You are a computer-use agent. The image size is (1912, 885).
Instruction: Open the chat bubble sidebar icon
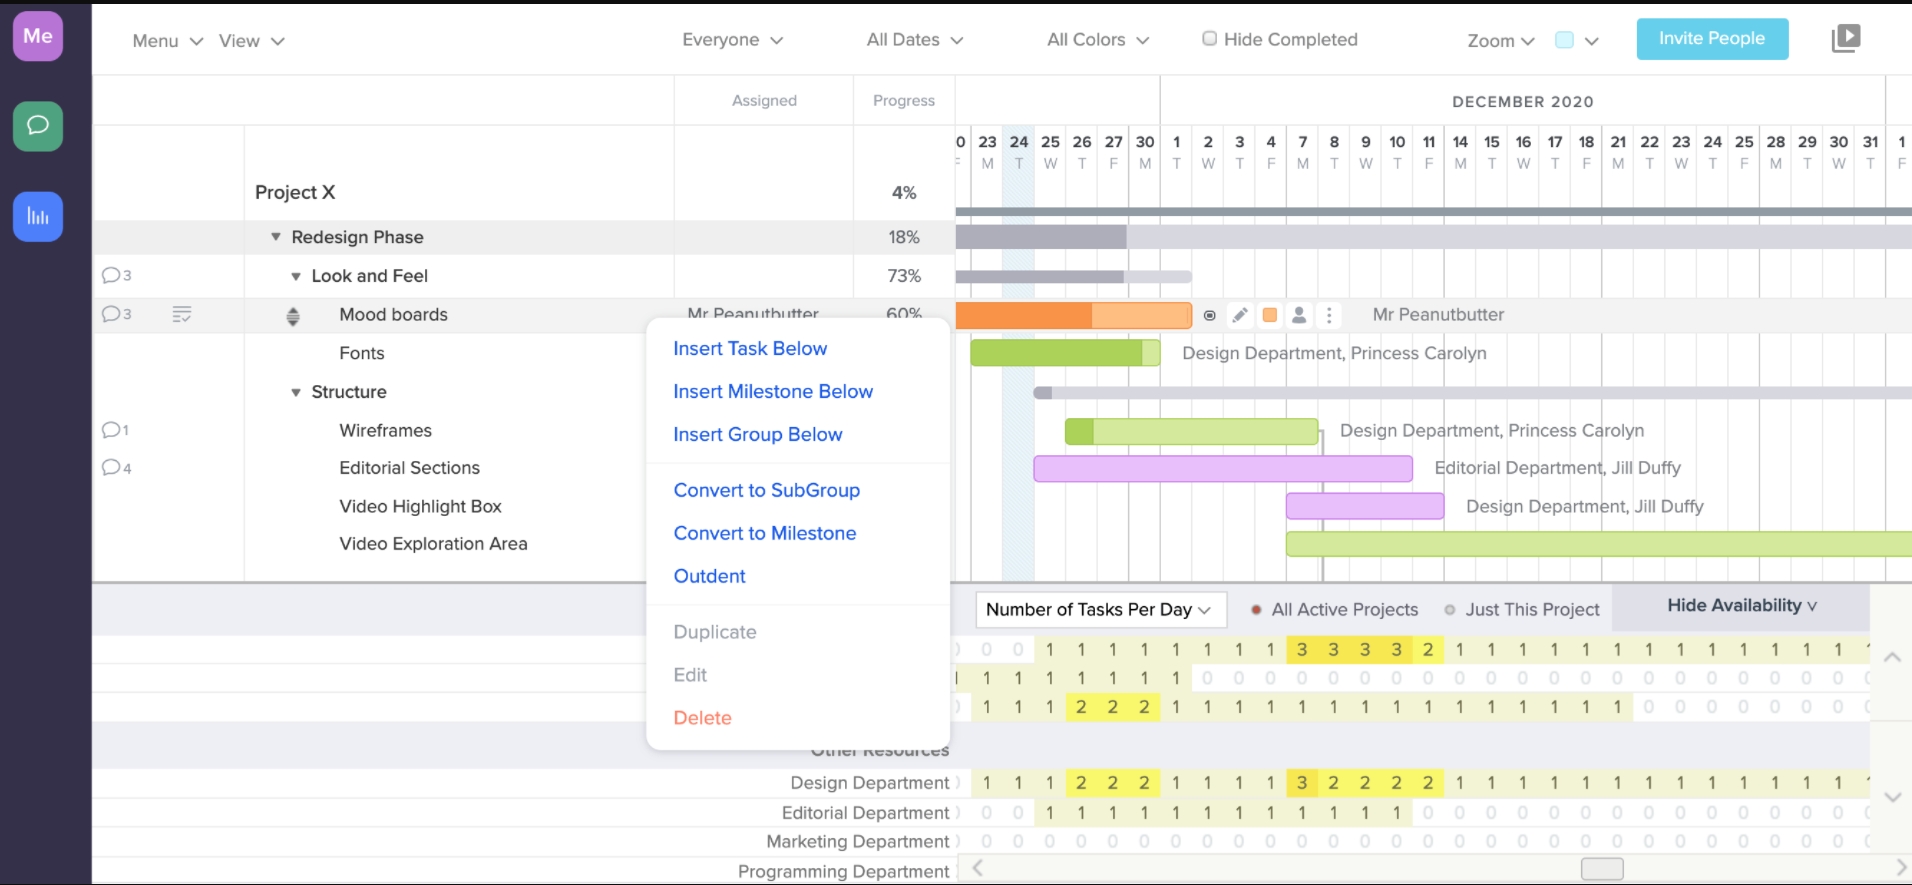(x=38, y=126)
